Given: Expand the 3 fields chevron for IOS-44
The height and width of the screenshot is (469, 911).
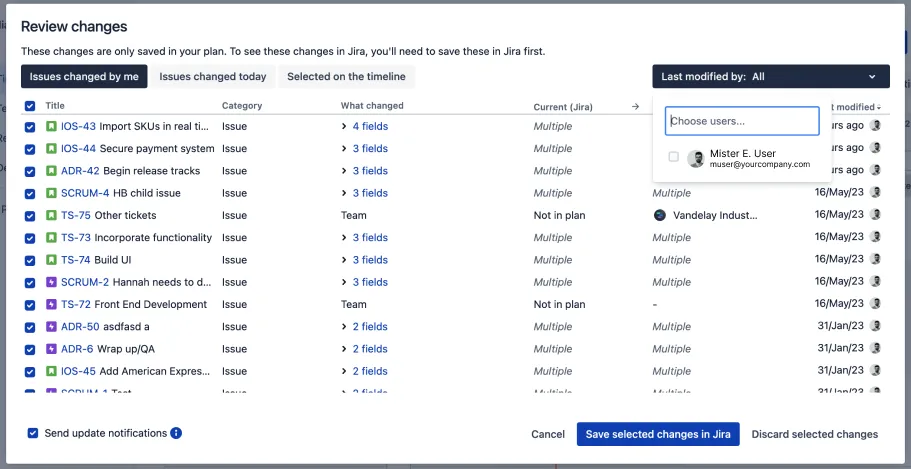Looking at the screenshot, I should pos(344,149).
